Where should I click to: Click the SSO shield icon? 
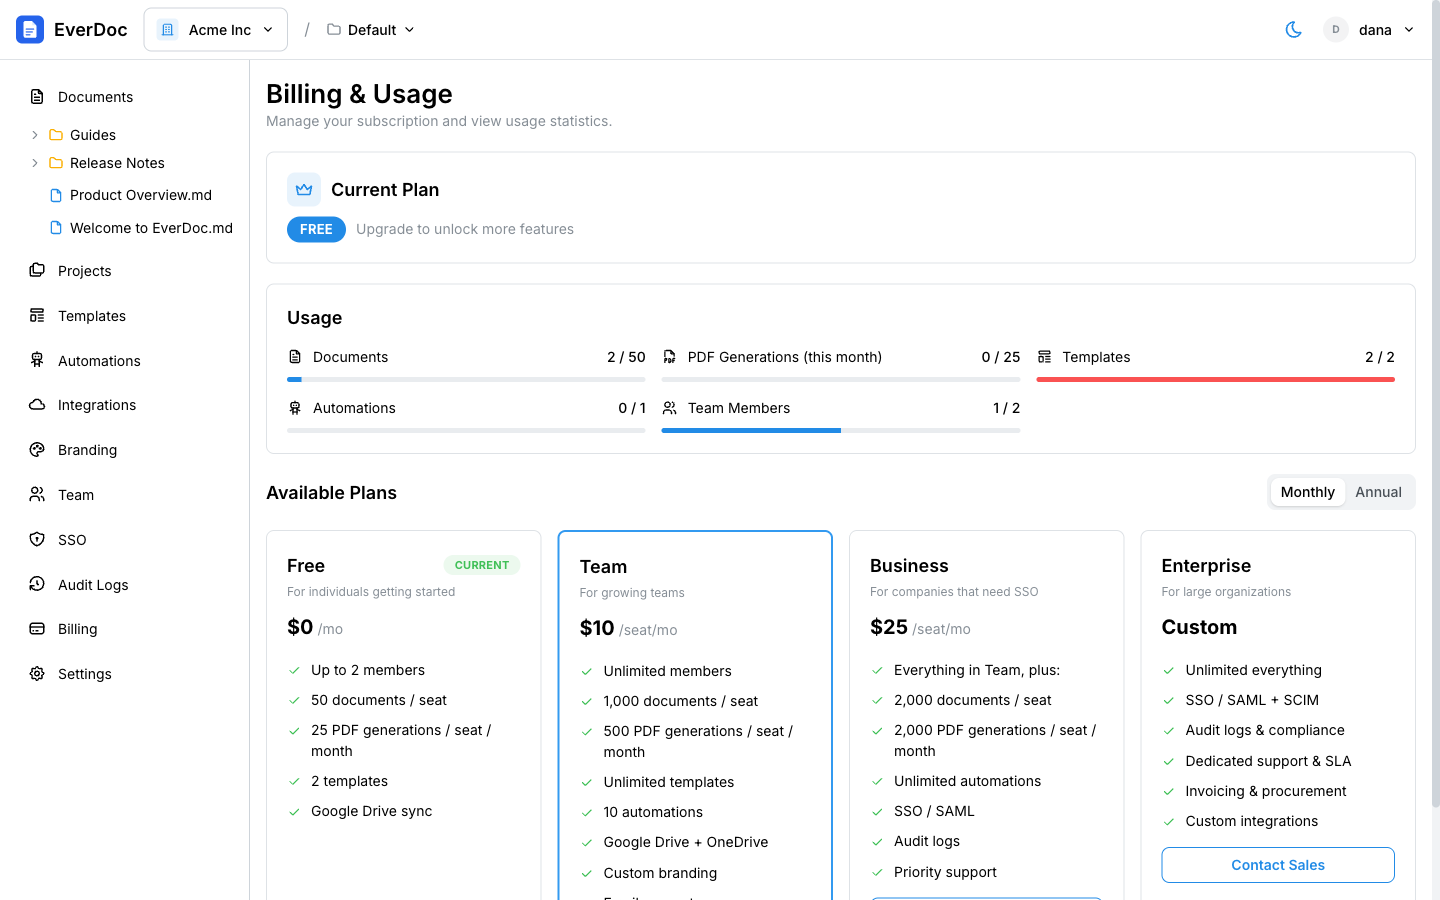37,539
